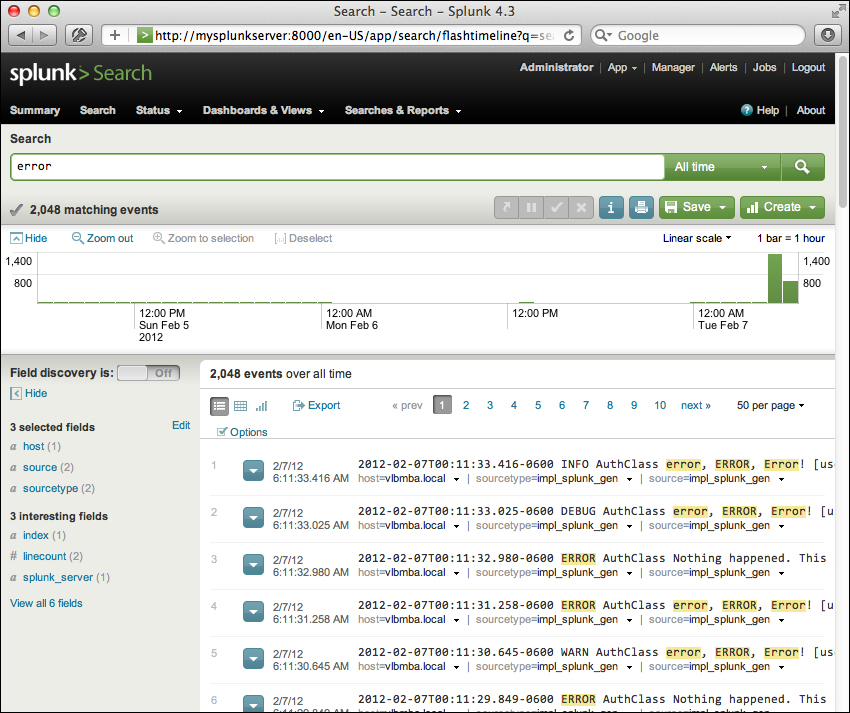Select the events list view icon
The image size is (850, 713).
pos(220,406)
